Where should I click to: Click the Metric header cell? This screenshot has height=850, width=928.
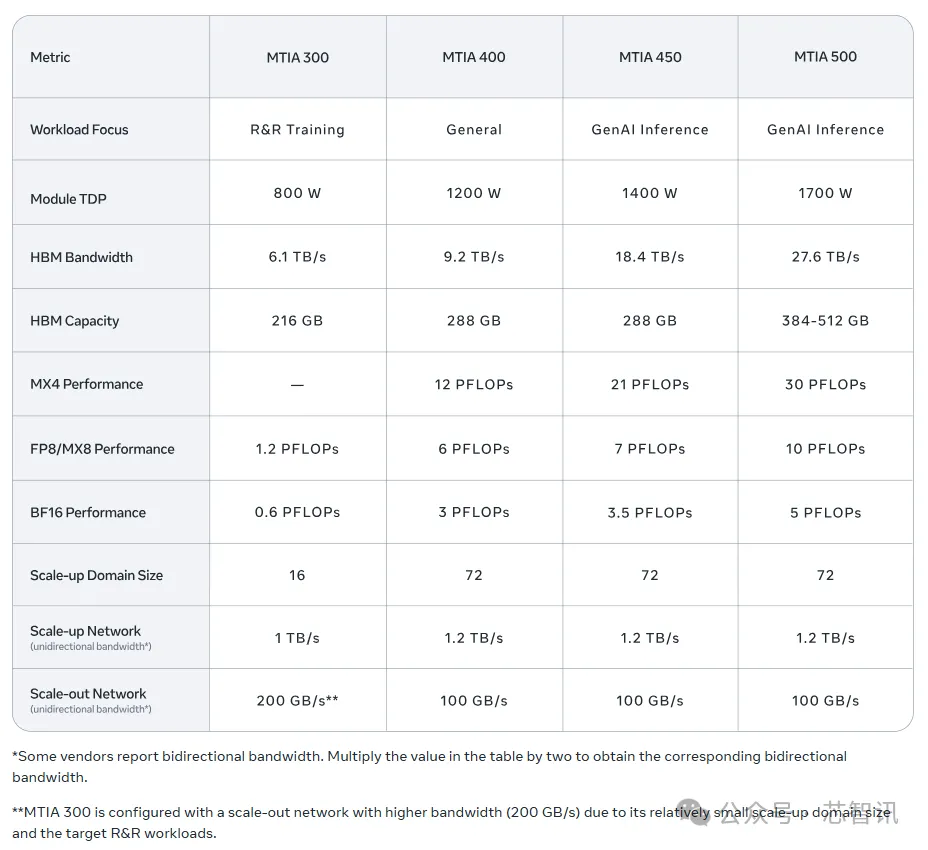click(x=50, y=57)
